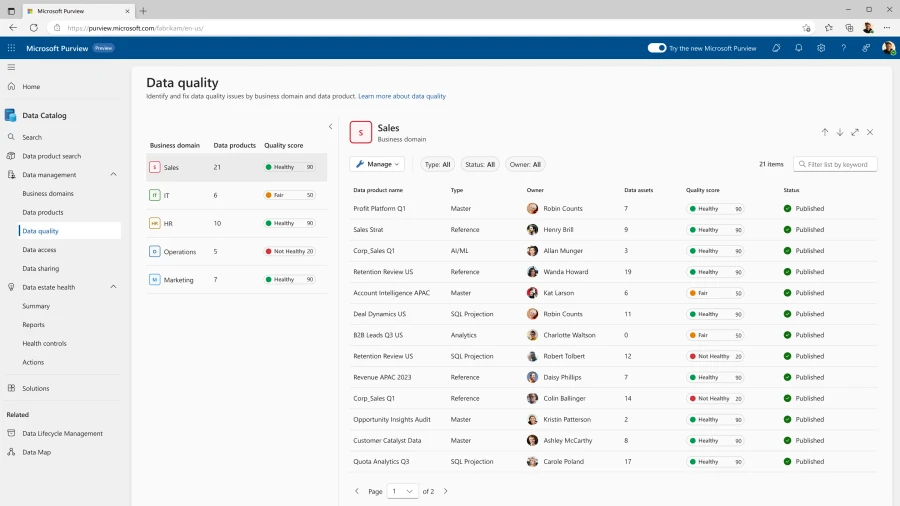
Task: Select the Operations business domain row
Action: pyautogui.click(x=236, y=251)
